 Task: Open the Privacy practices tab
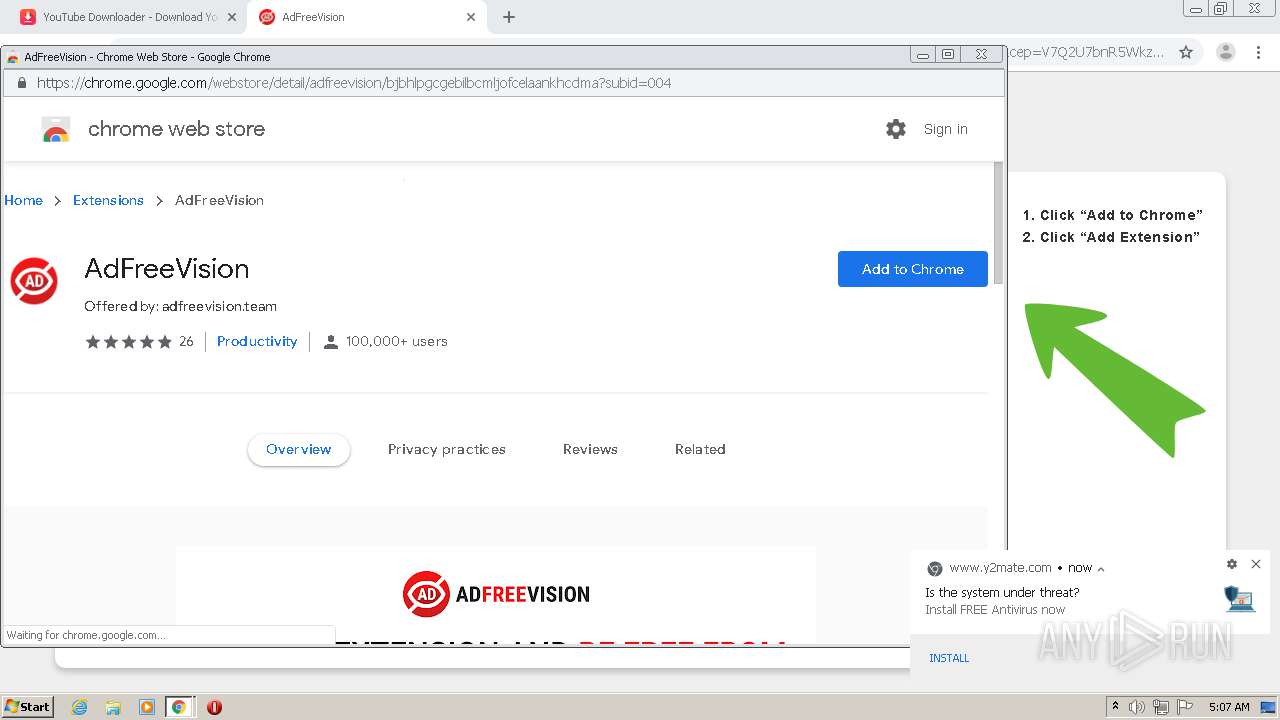(447, 450)
